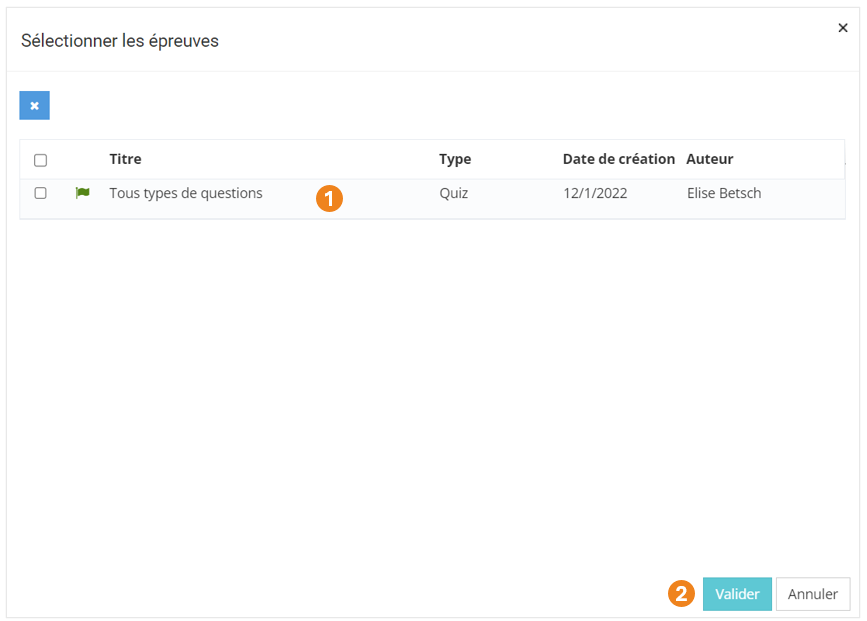Select the Tous types de questions title
Screen dimensions: 867x621
pos(186,193)
